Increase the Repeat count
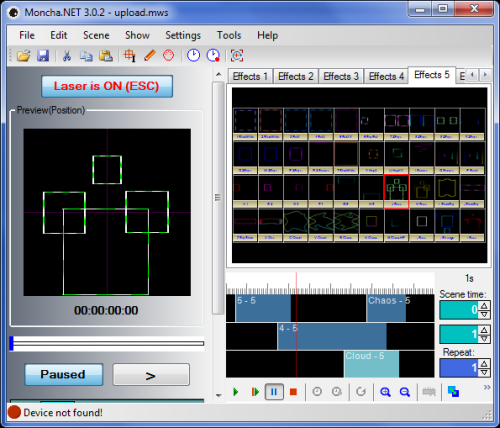Image resolution: width=500 pixels, height=428 pixels. click(x=484, y=364)
